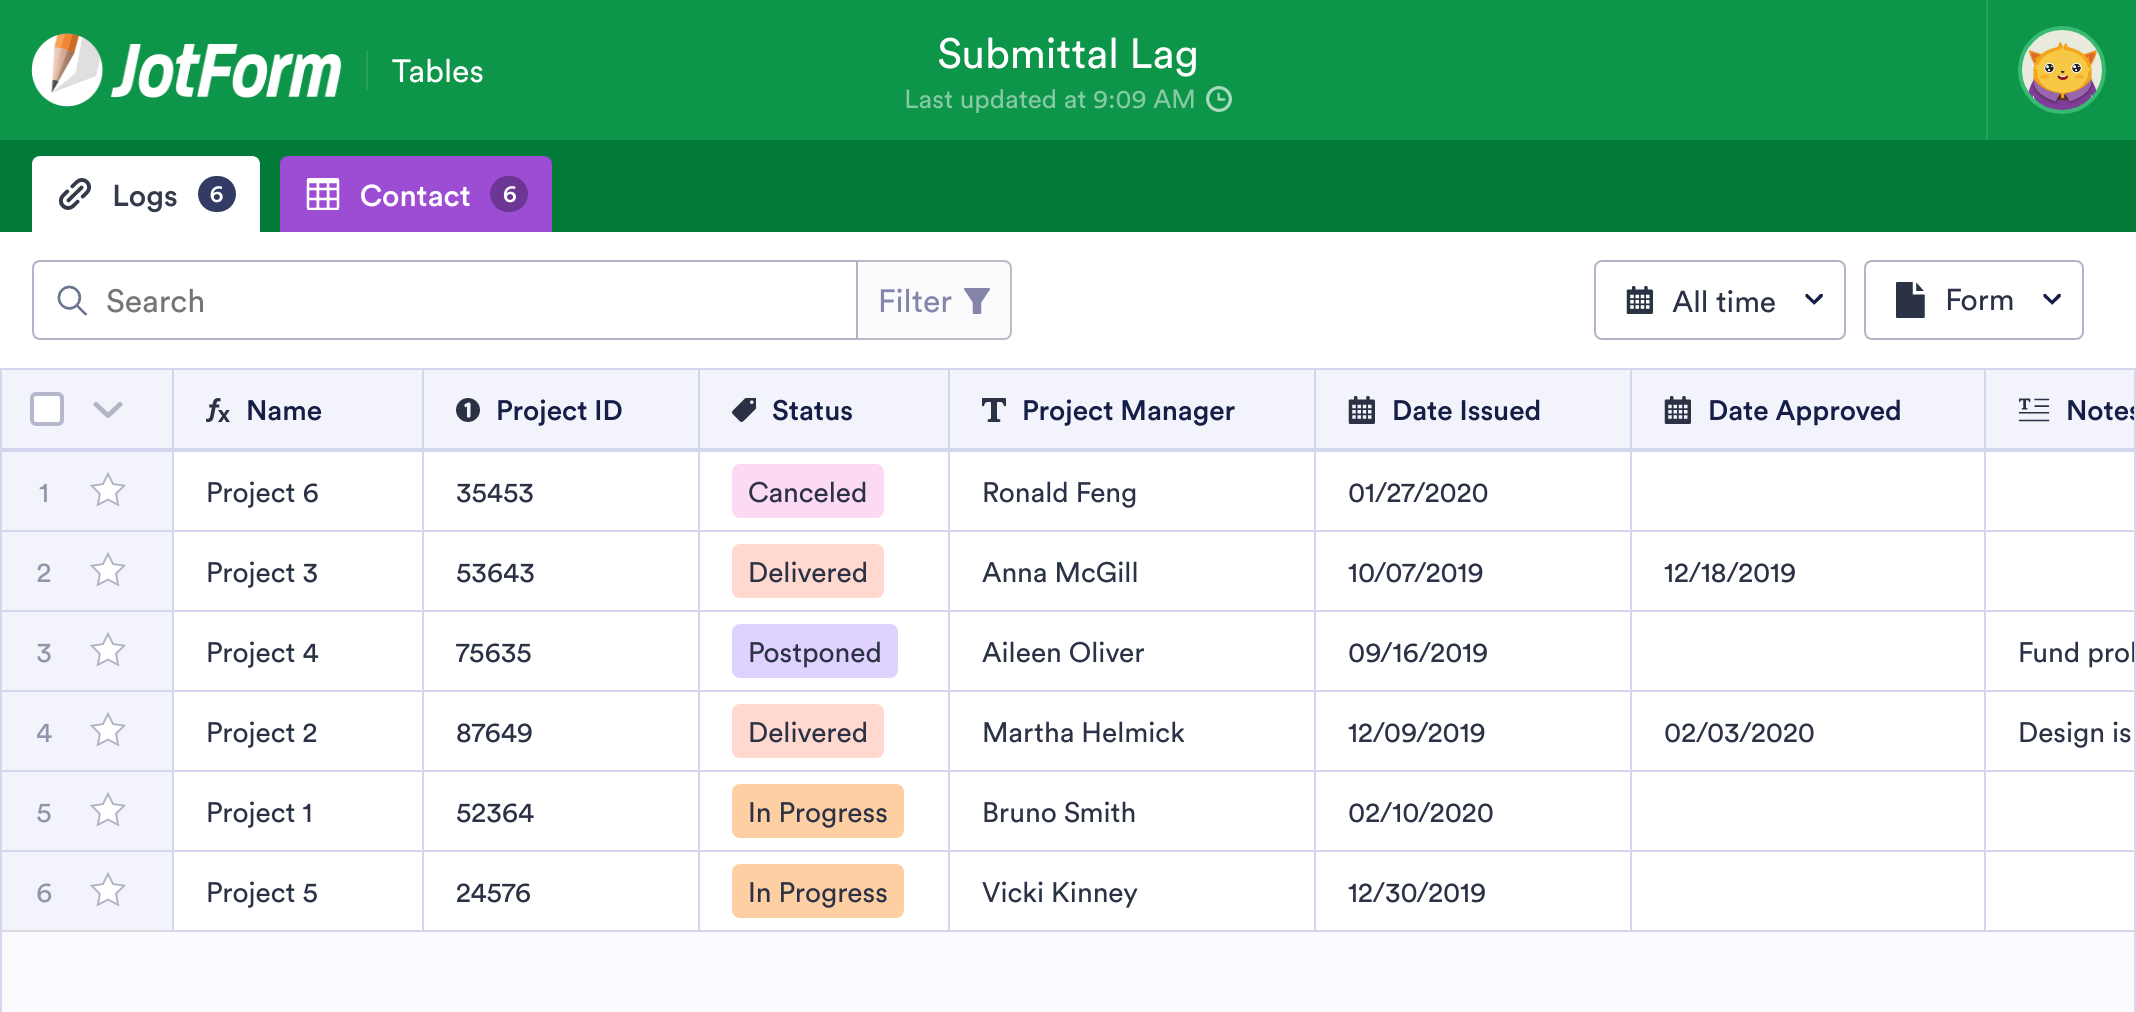
Task: Click the Postponed status color chip
Action: (814, 651)
